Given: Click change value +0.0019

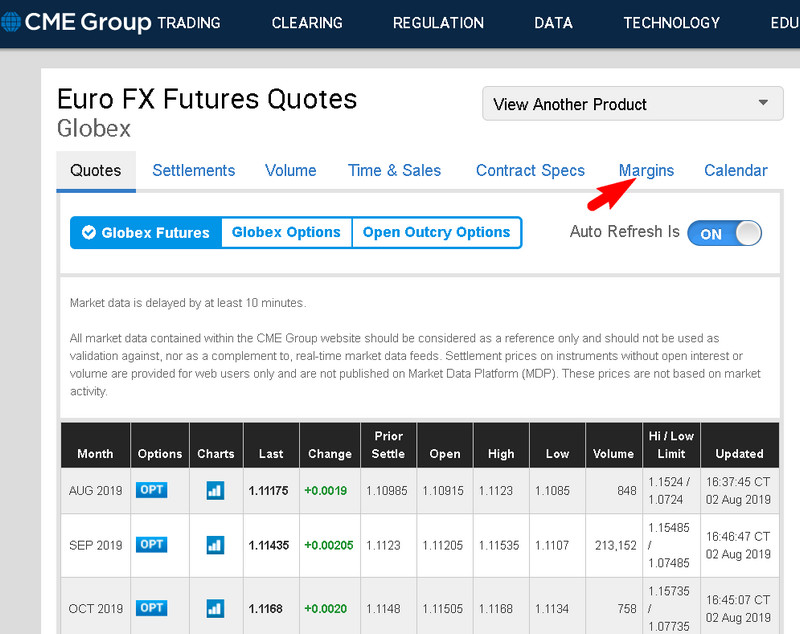Looking at the screenshot, I should [326, 491].
